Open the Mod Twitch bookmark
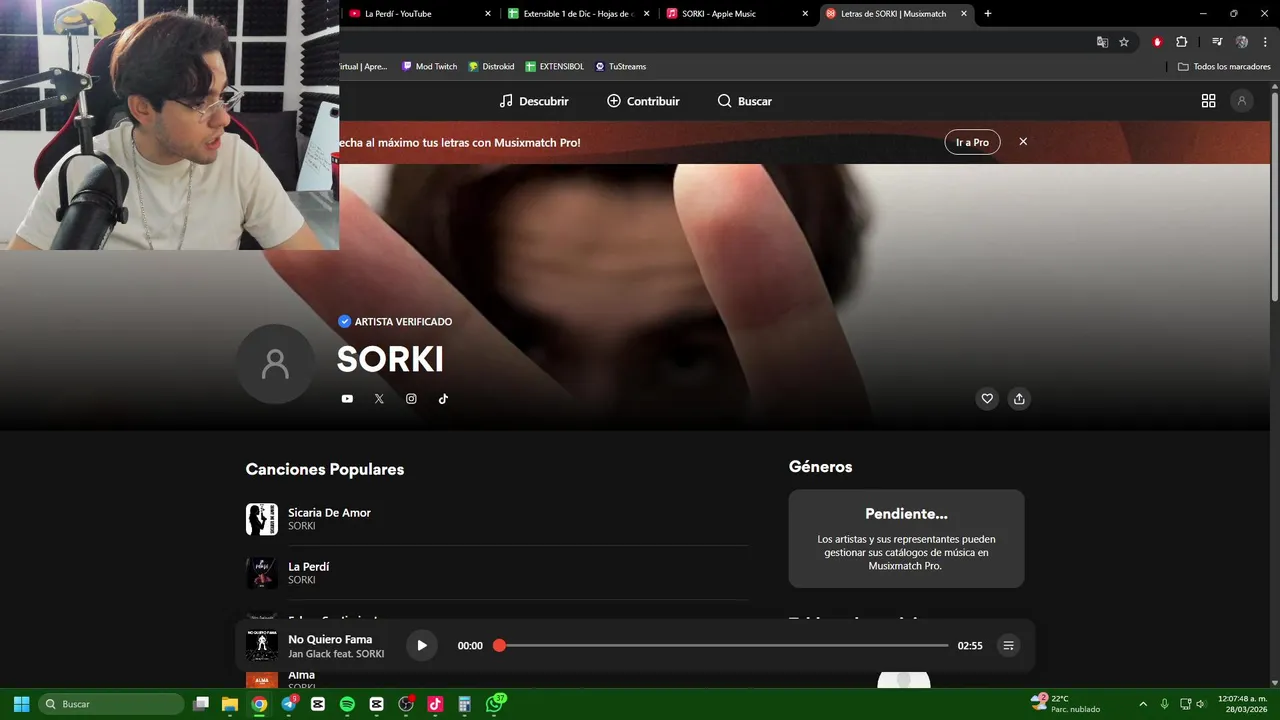The height and width of the screenshot is (720, 1280). pyautogui.click(x=429, y=67)
